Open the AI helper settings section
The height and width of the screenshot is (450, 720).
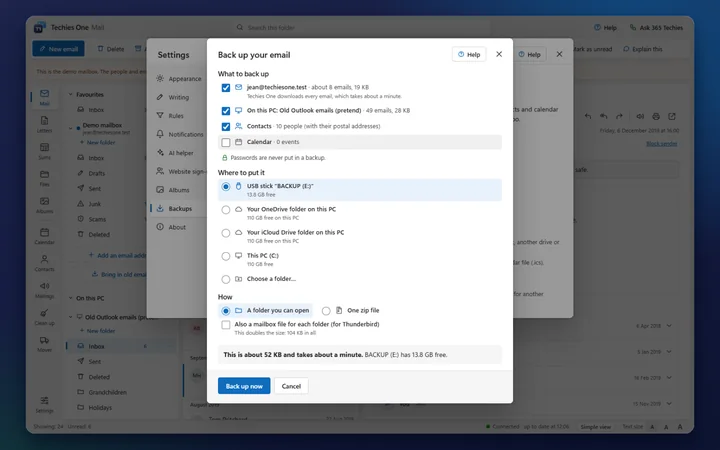pyautogui.click(x=180, y=153)
